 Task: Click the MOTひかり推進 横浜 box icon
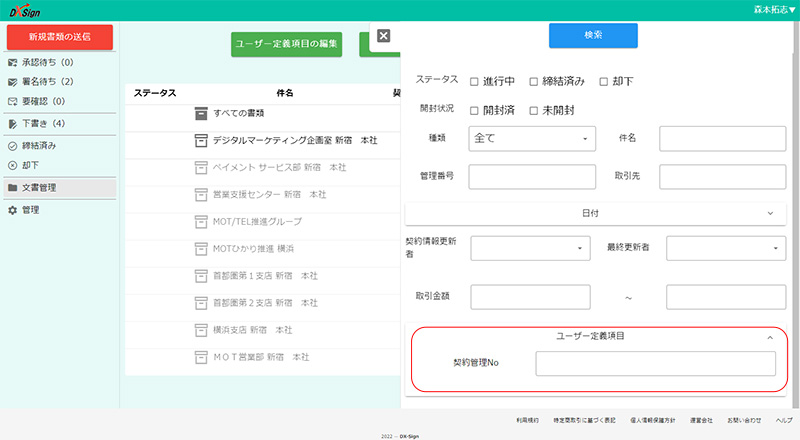click(201, 249)
